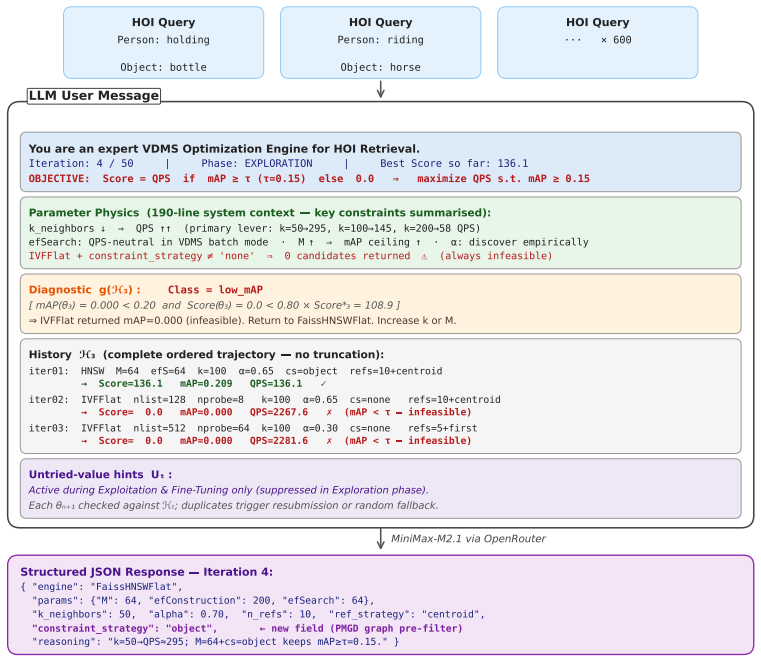Select the HOI Query box showing × 600
Screen dimensions: 761x662
(597, 43)
